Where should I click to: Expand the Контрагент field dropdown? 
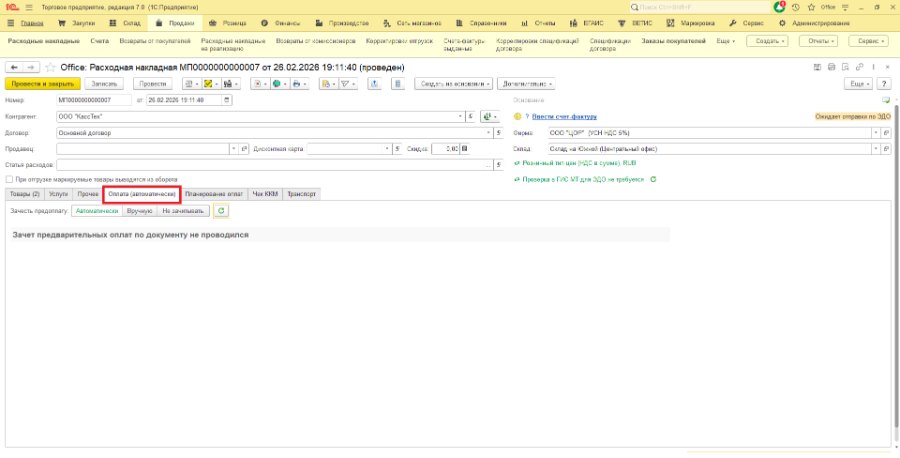[460, 117]
